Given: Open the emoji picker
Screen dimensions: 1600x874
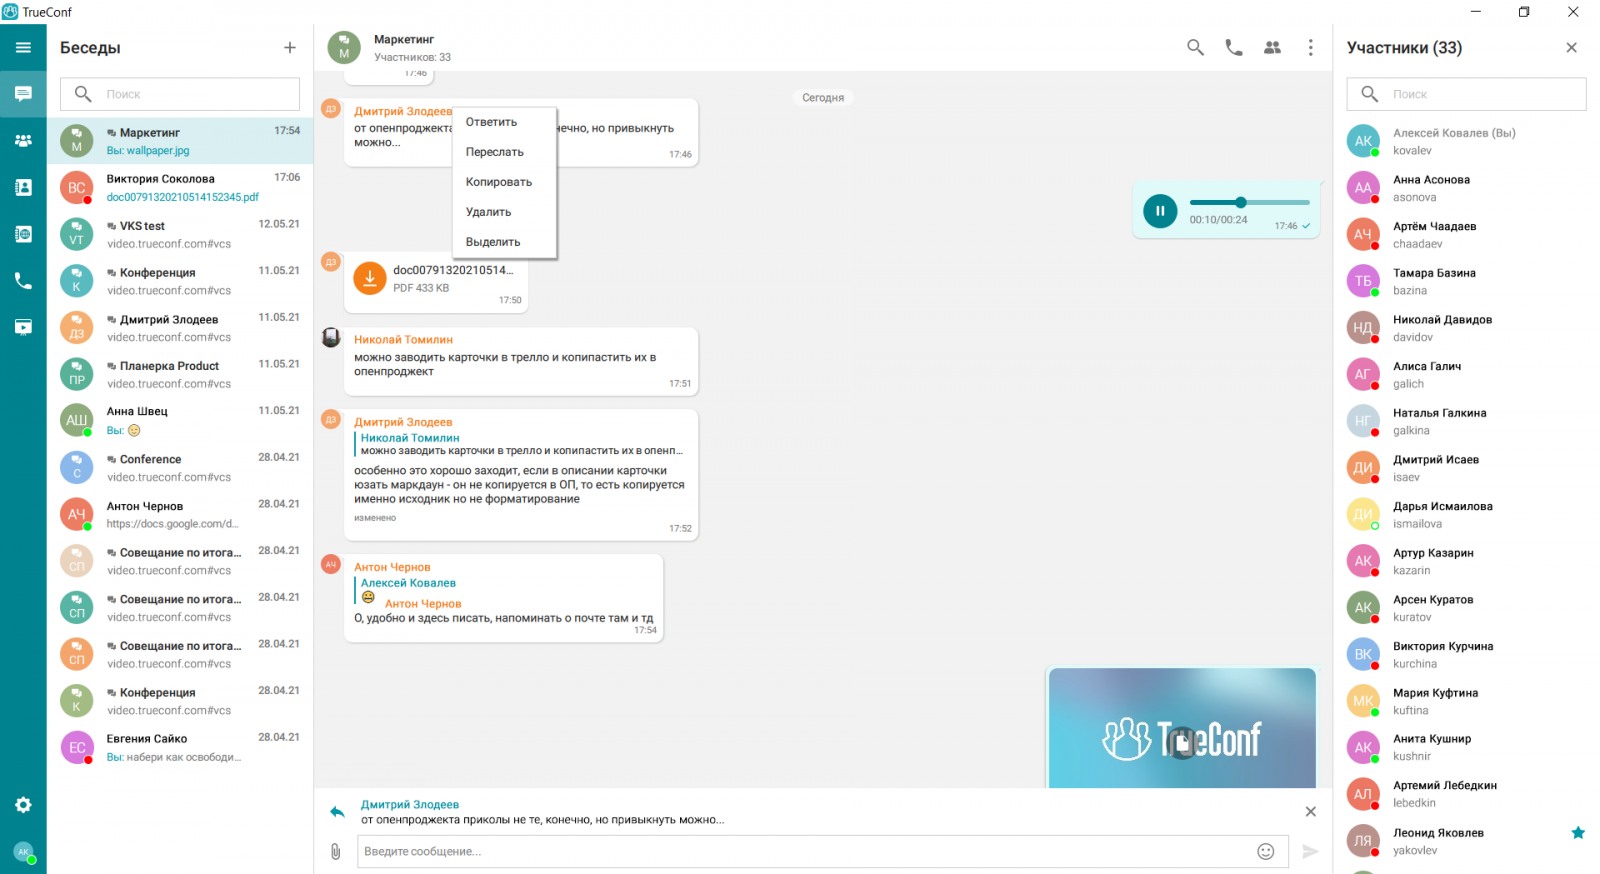Looking at the screenshot, I should pyautogui.click(x=1265, y=851).
